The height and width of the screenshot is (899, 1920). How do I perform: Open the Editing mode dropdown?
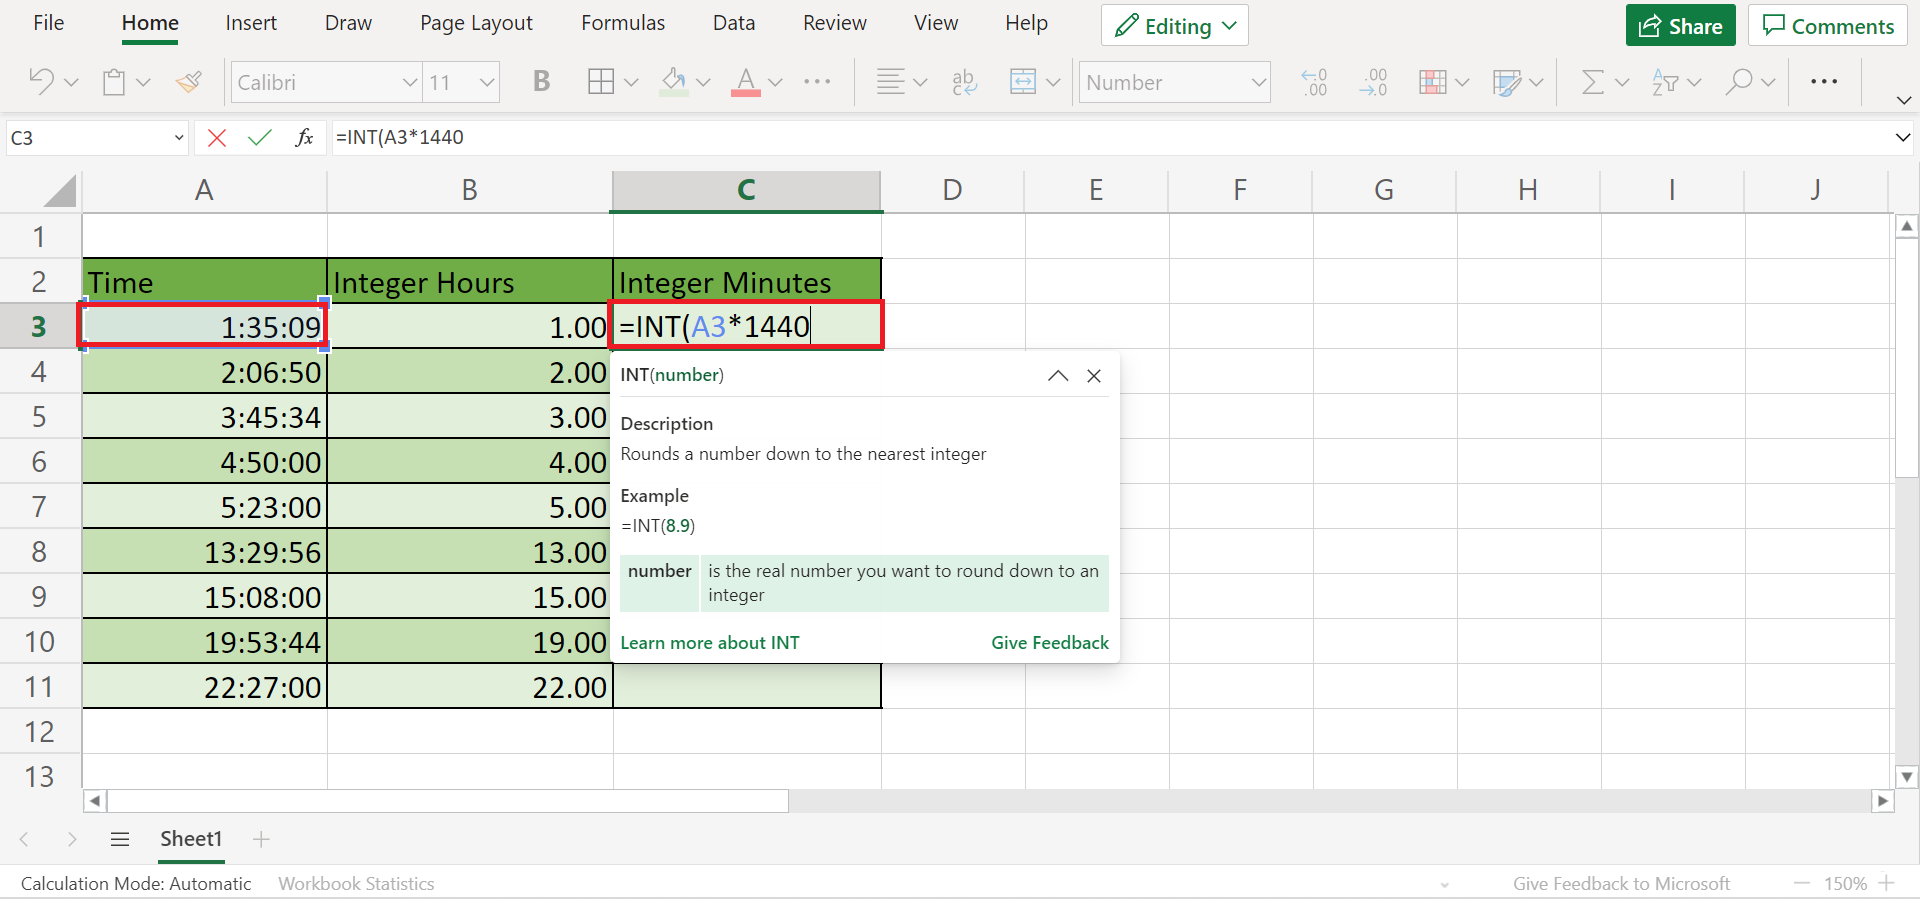pos(1175,26)
